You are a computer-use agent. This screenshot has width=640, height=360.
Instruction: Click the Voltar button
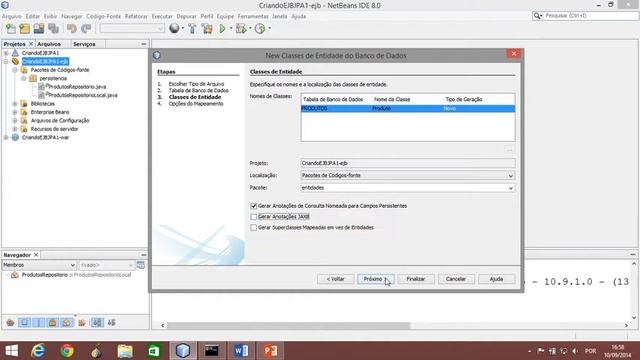point(336,279)
